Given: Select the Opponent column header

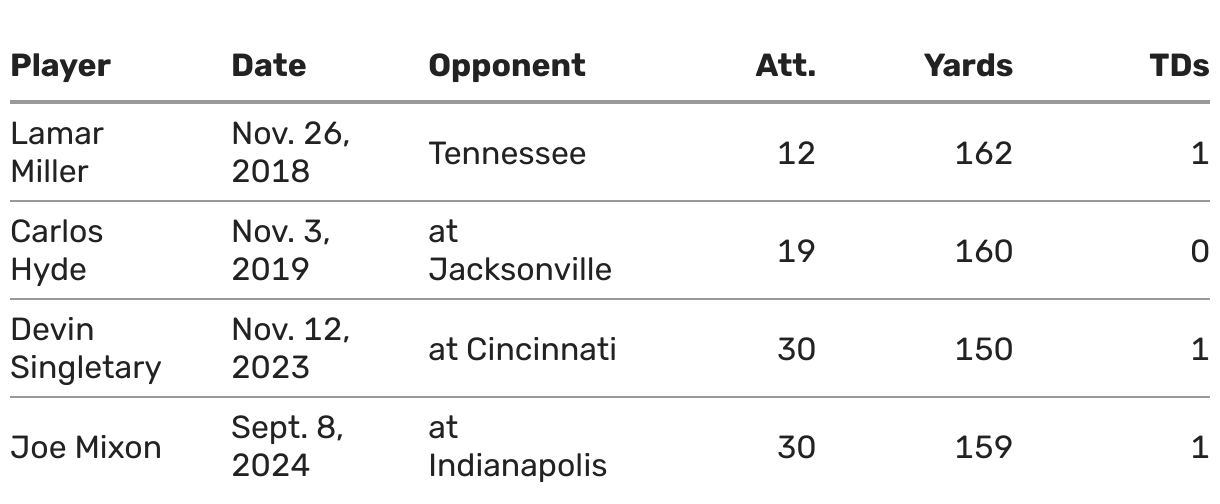Looking at the screenshot, I should point(506,66).
